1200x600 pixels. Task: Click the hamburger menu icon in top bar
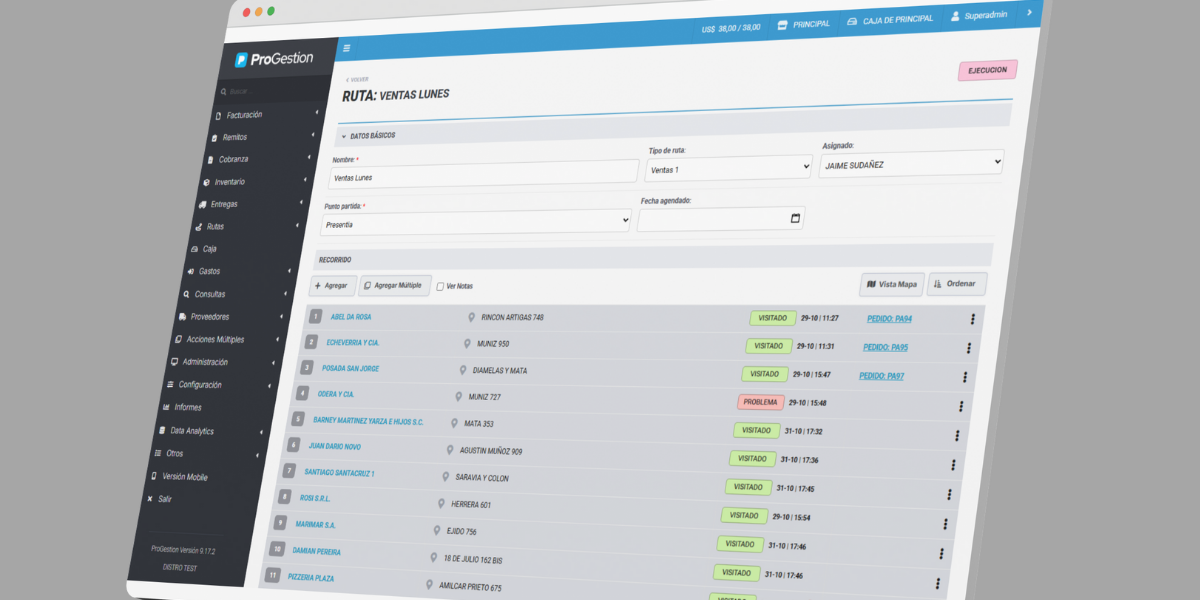click(347, 48)
